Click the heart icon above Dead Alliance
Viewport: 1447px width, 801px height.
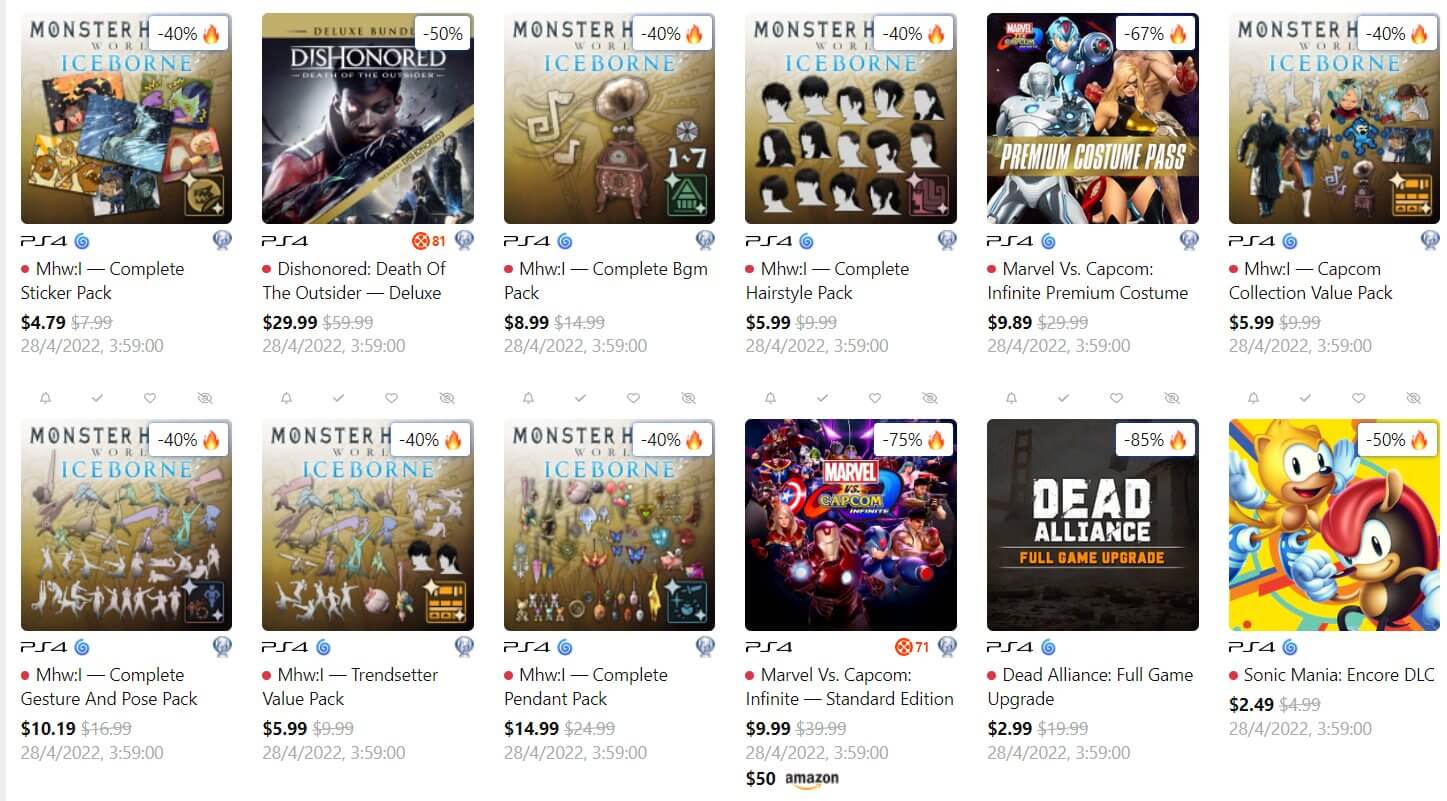point(1116,398)
